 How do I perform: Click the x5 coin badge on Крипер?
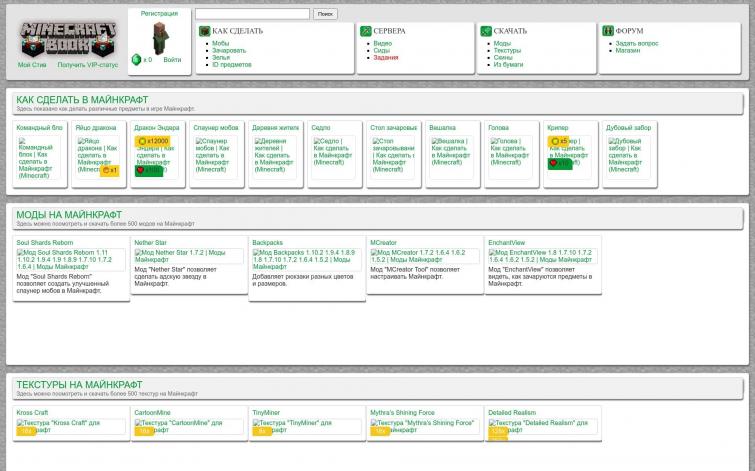click(x=558, y=141)
